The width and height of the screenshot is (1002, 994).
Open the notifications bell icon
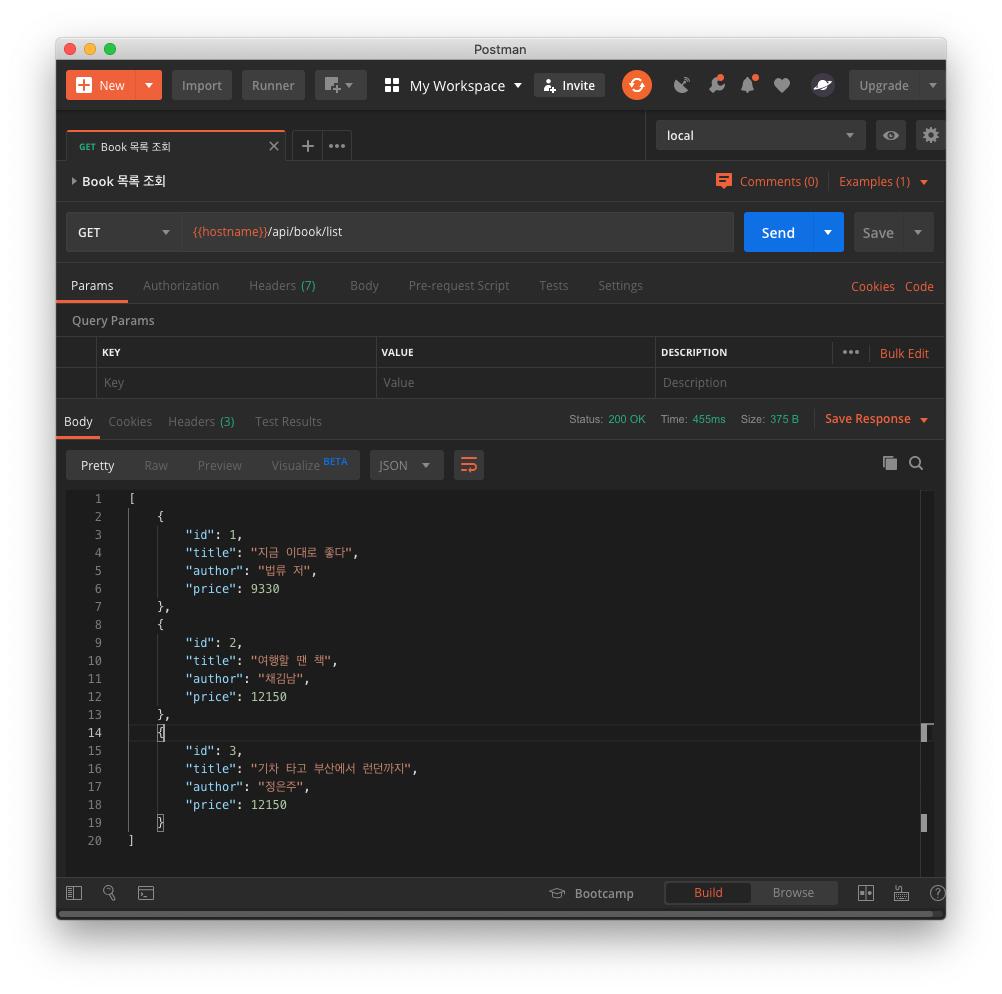coord(747,85)
